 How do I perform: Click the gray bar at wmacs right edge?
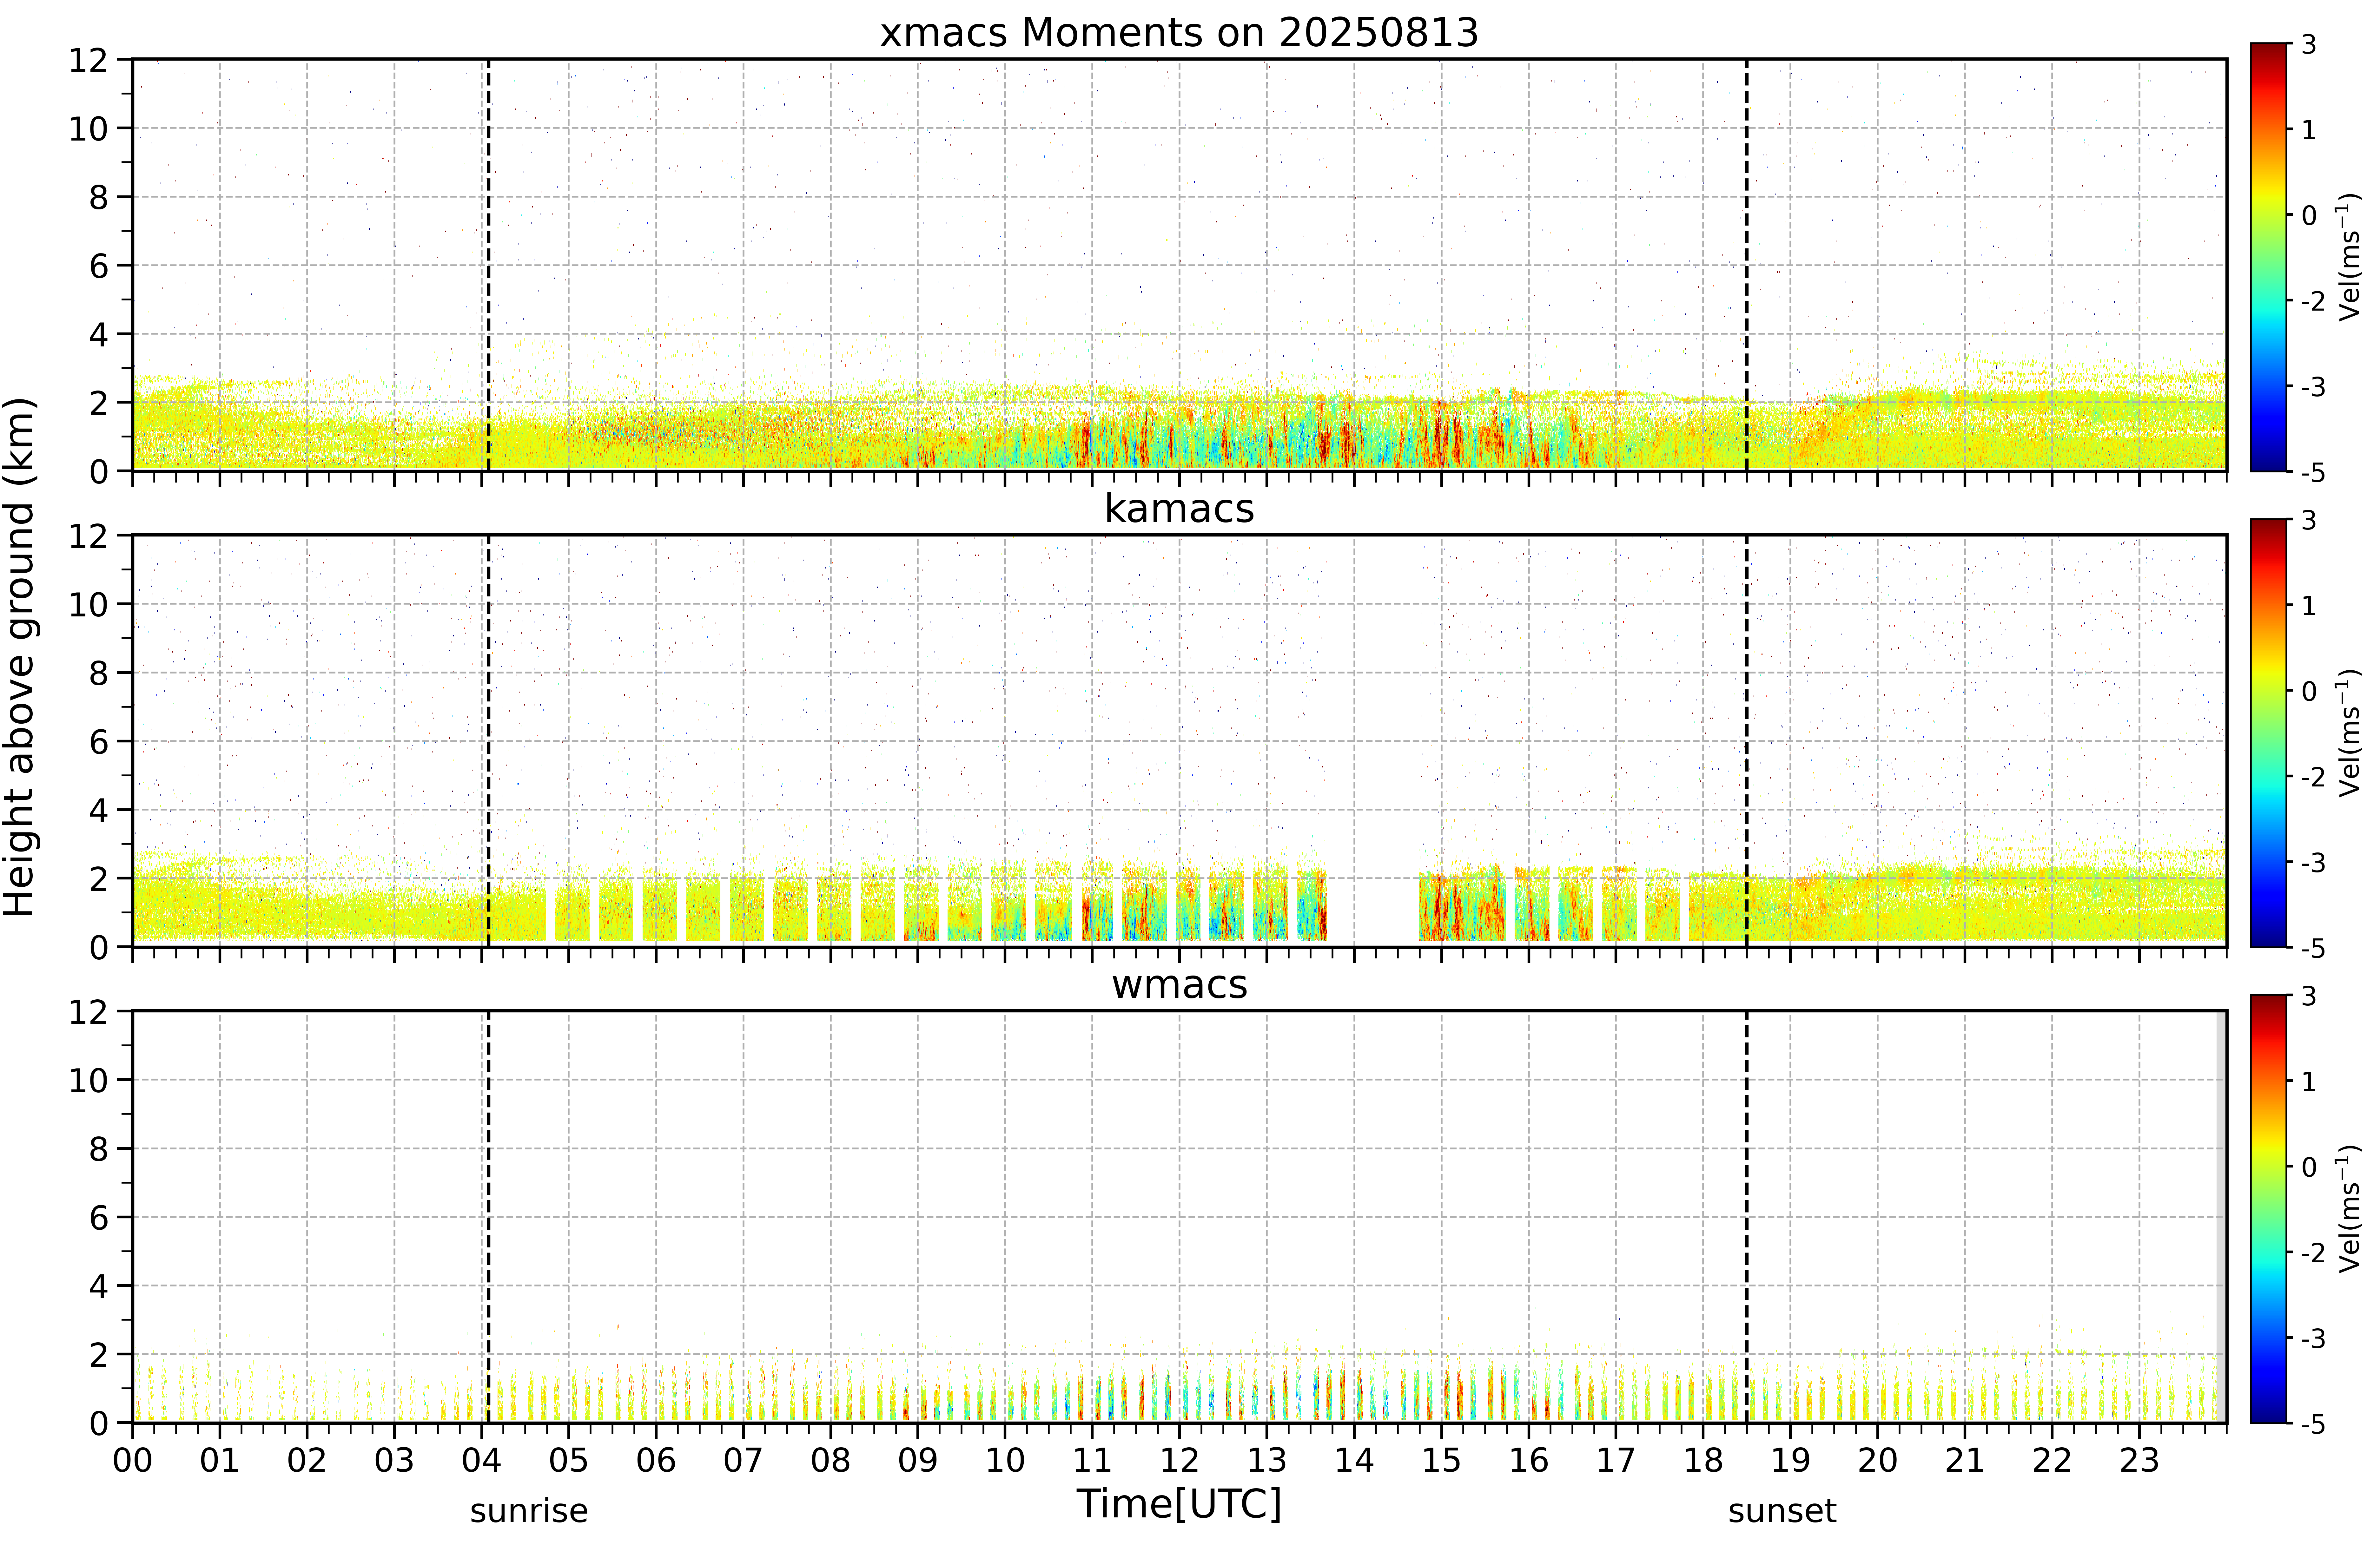[x=2221, y=1216]
